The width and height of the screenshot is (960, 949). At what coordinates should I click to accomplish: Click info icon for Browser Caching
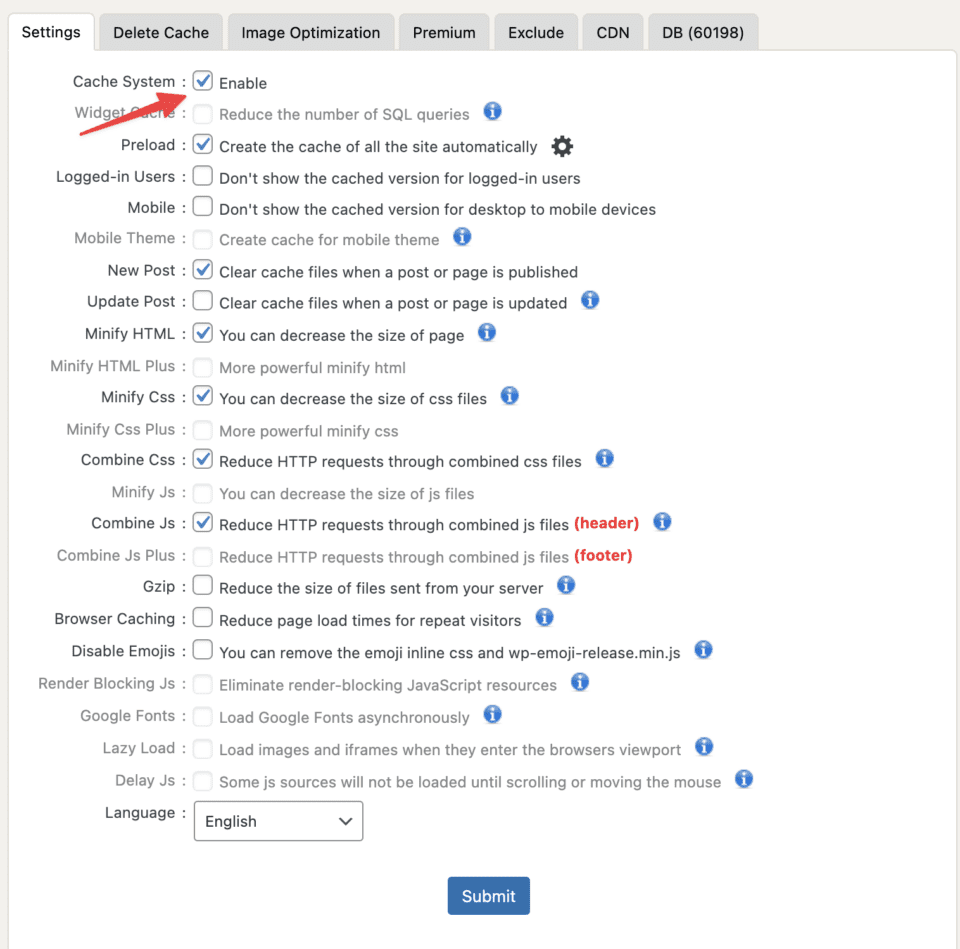tap(544, 617)
